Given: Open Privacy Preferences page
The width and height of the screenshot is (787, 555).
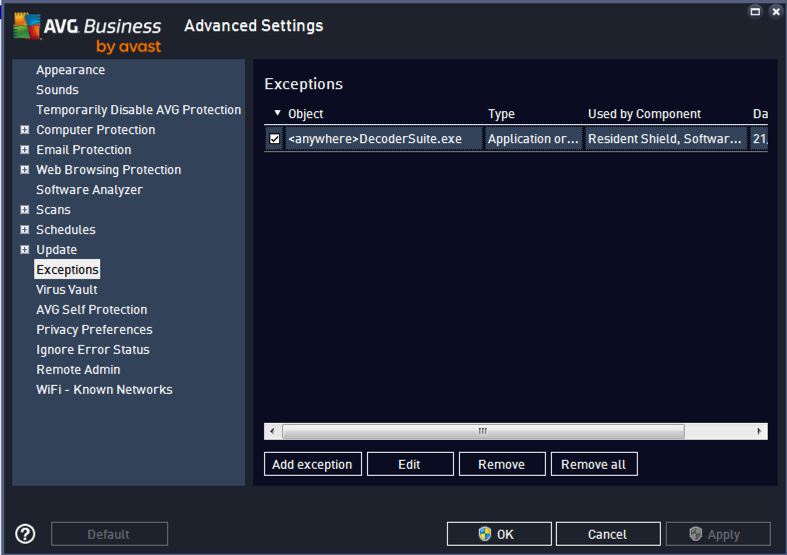Looking at the screenshot, I should pyautogui.click(x=94, y=330).
